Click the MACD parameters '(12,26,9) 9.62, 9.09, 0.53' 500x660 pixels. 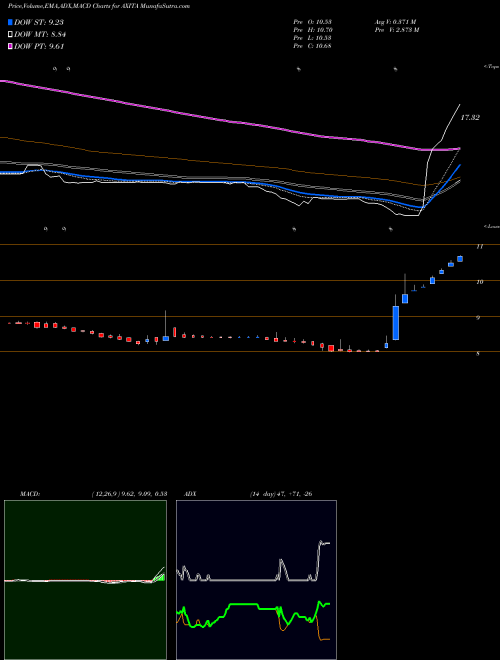coord(130,494)
